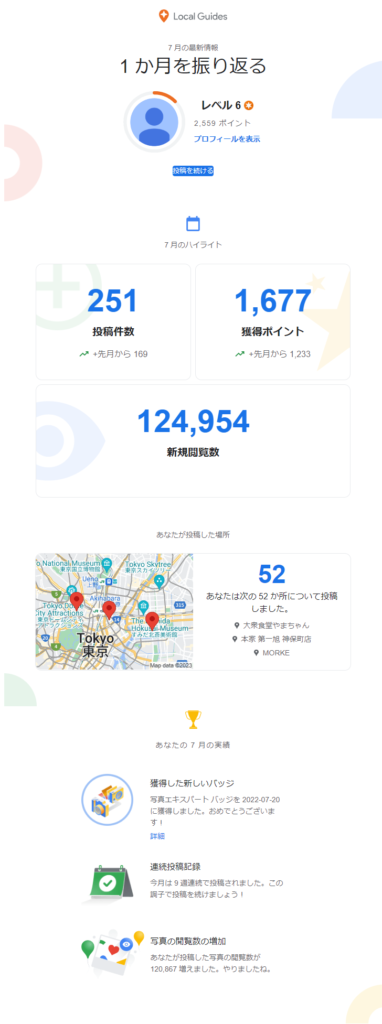Click the red map pin near Akihabara
This screenshot has height=1024, width=382.
coord(109,610)
